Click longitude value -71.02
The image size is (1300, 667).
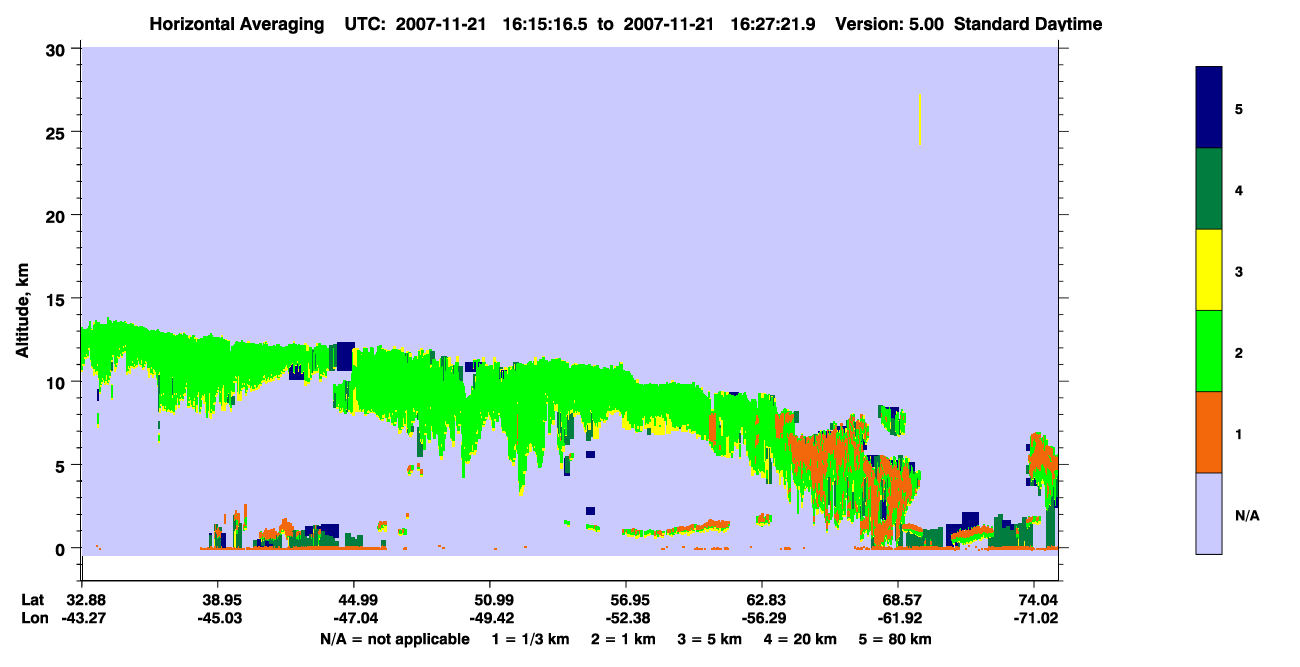pos(1034,619)
